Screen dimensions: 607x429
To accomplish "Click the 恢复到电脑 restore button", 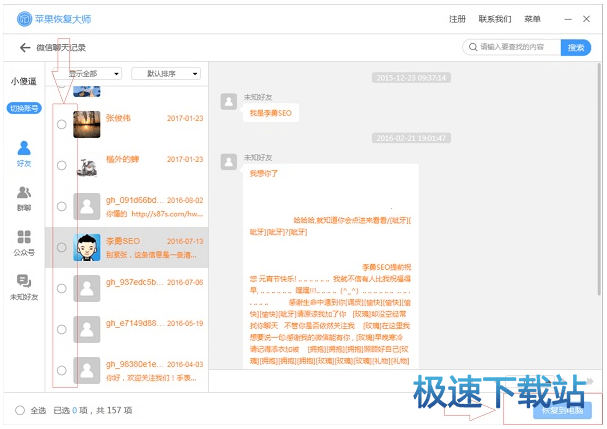I will click(x=562, y=411).
